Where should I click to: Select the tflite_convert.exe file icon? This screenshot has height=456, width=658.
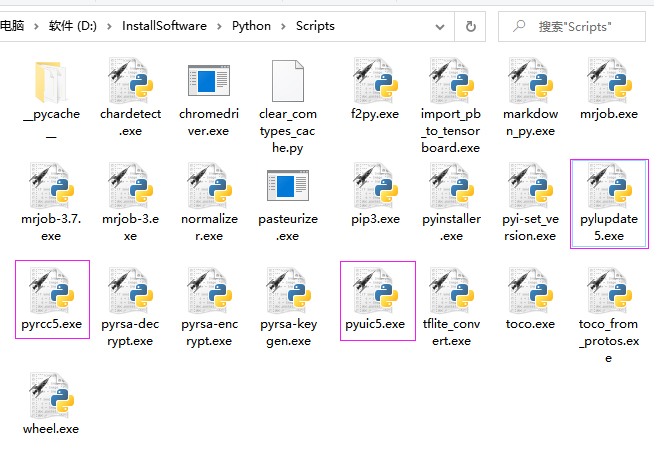(451, 291)
